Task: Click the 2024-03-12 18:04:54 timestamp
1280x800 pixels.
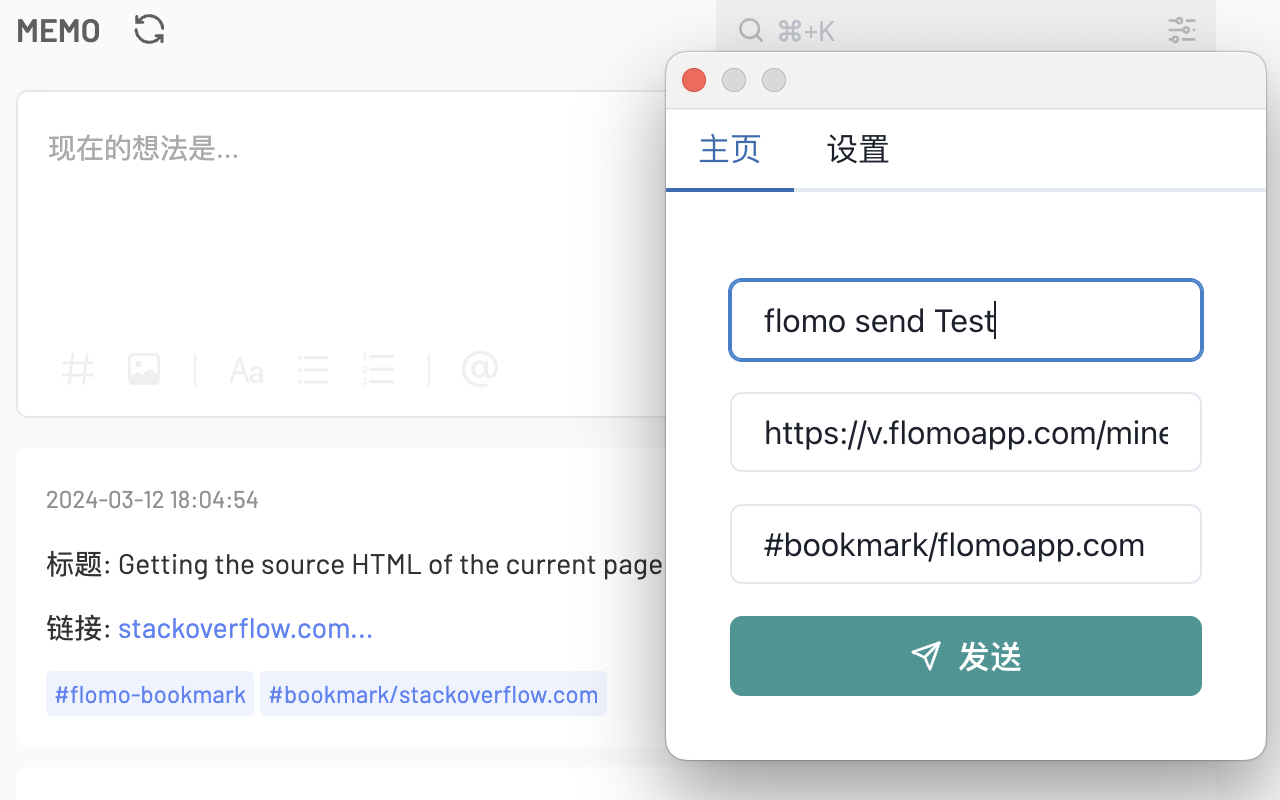Action: 152,499
